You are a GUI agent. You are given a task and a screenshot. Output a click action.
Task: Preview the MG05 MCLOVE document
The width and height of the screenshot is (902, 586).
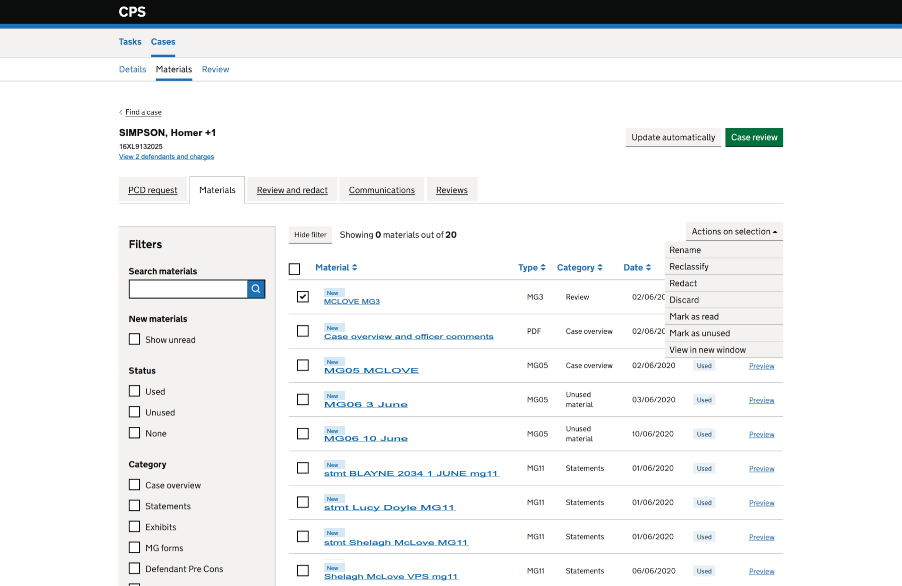click(x=761, y=366)
